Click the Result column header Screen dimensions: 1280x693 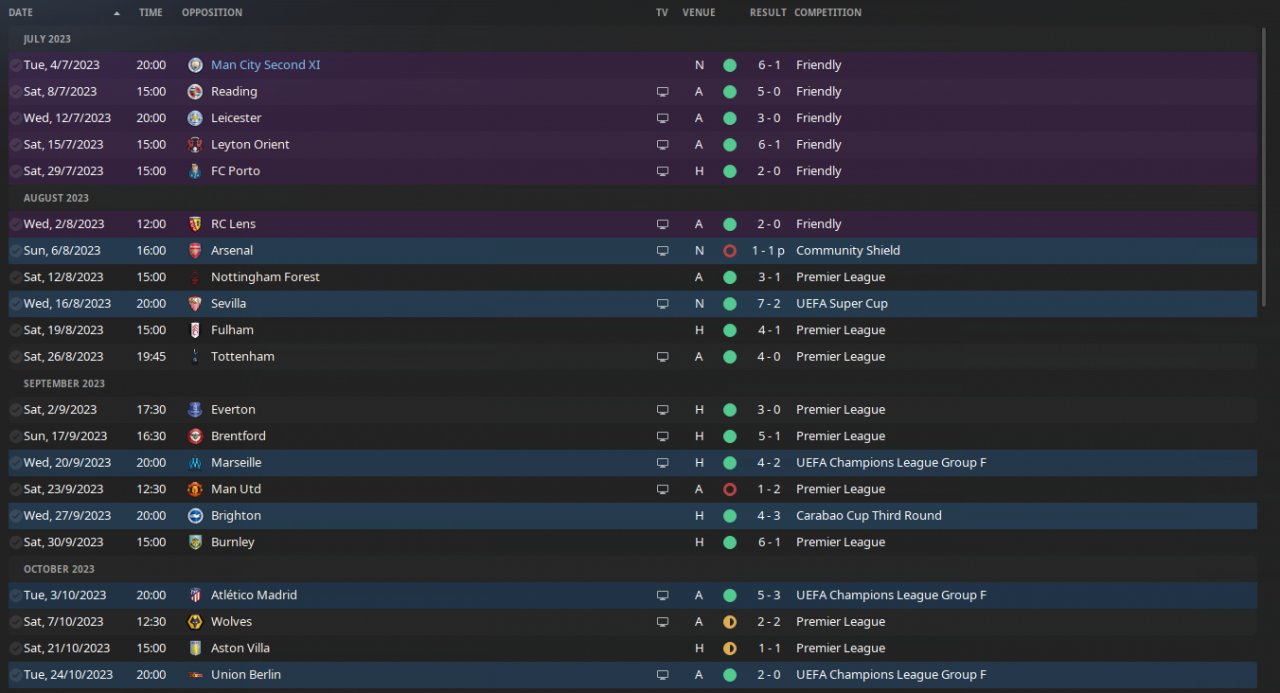click(x=767, y=13)
